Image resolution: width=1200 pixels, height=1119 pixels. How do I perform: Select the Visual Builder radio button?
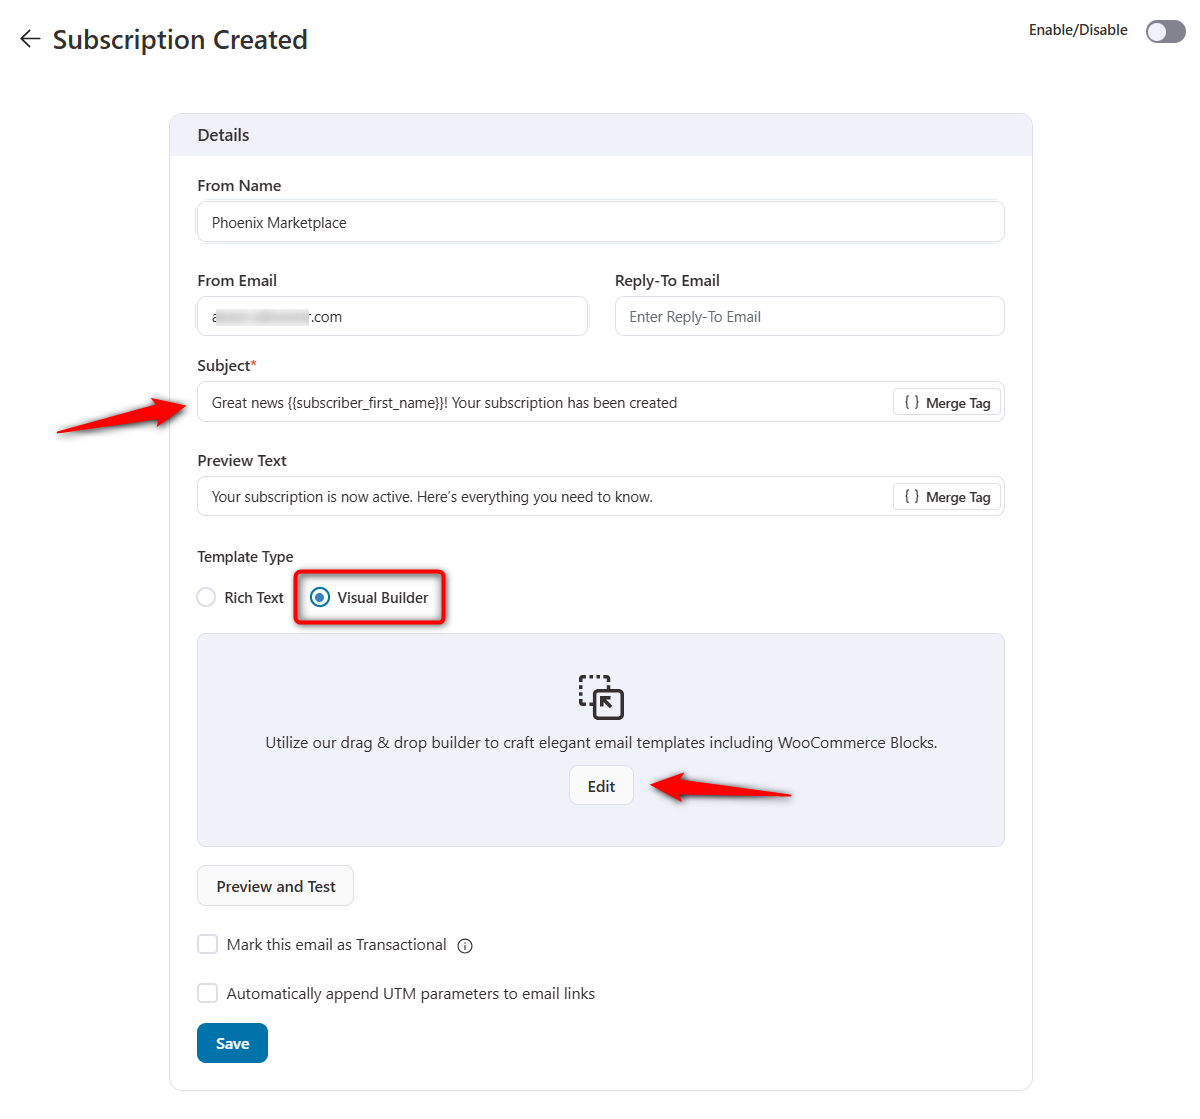coord(319,597)
